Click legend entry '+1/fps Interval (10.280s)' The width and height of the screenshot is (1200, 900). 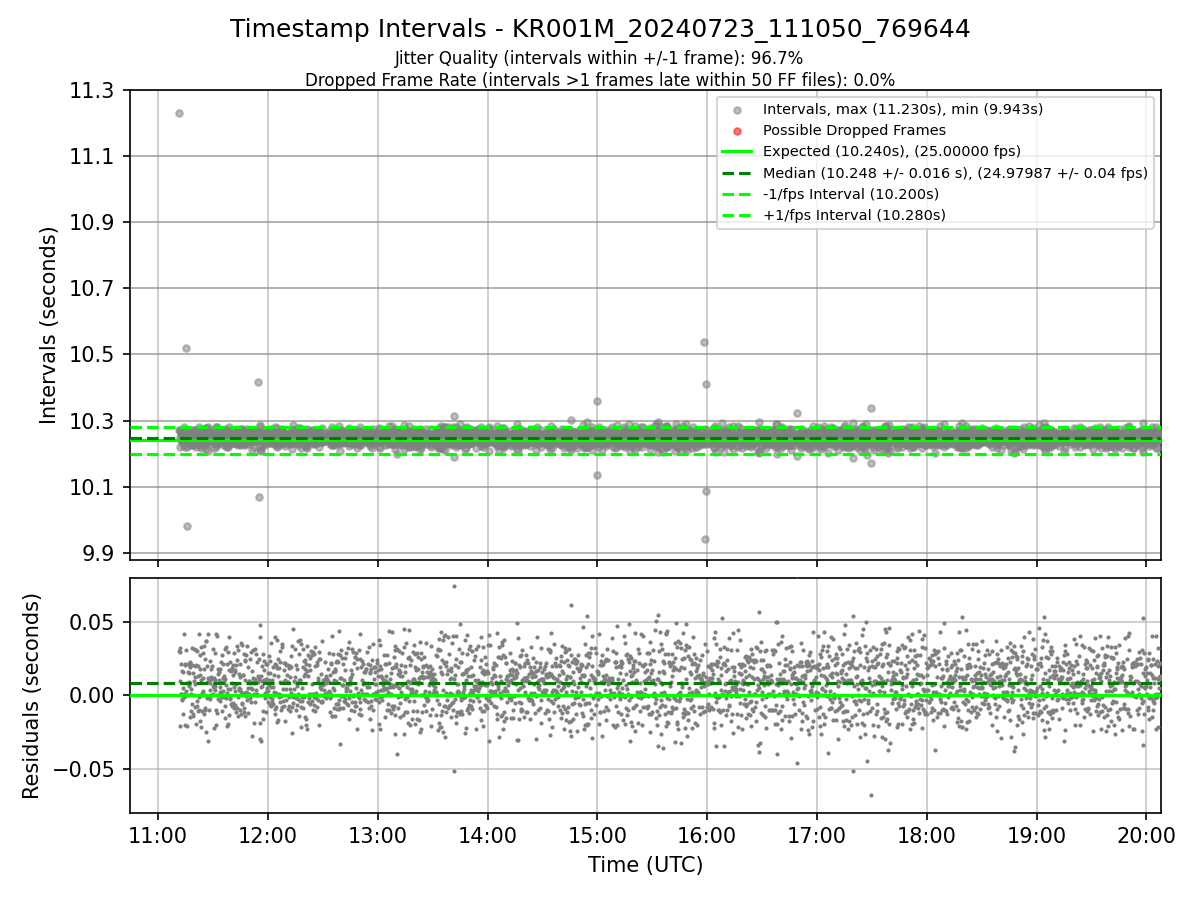coord(854,215)
